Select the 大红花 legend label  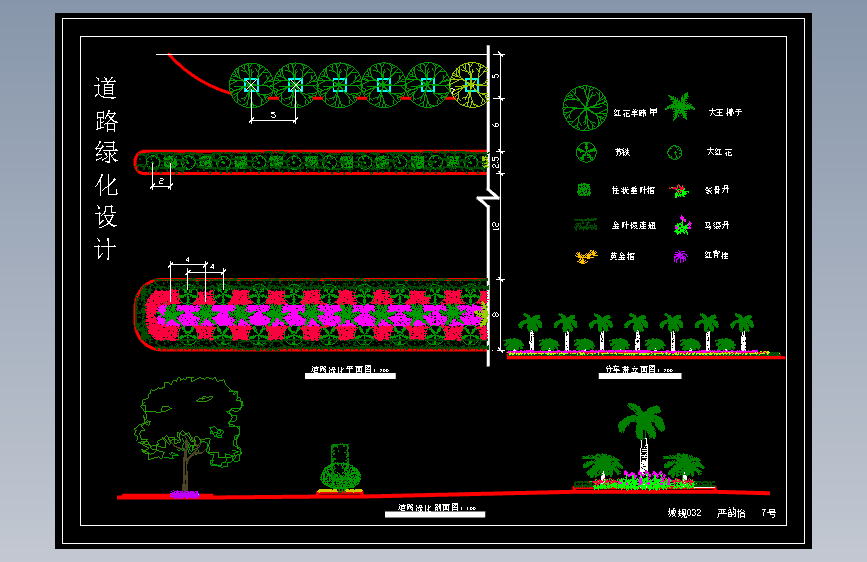719,152
